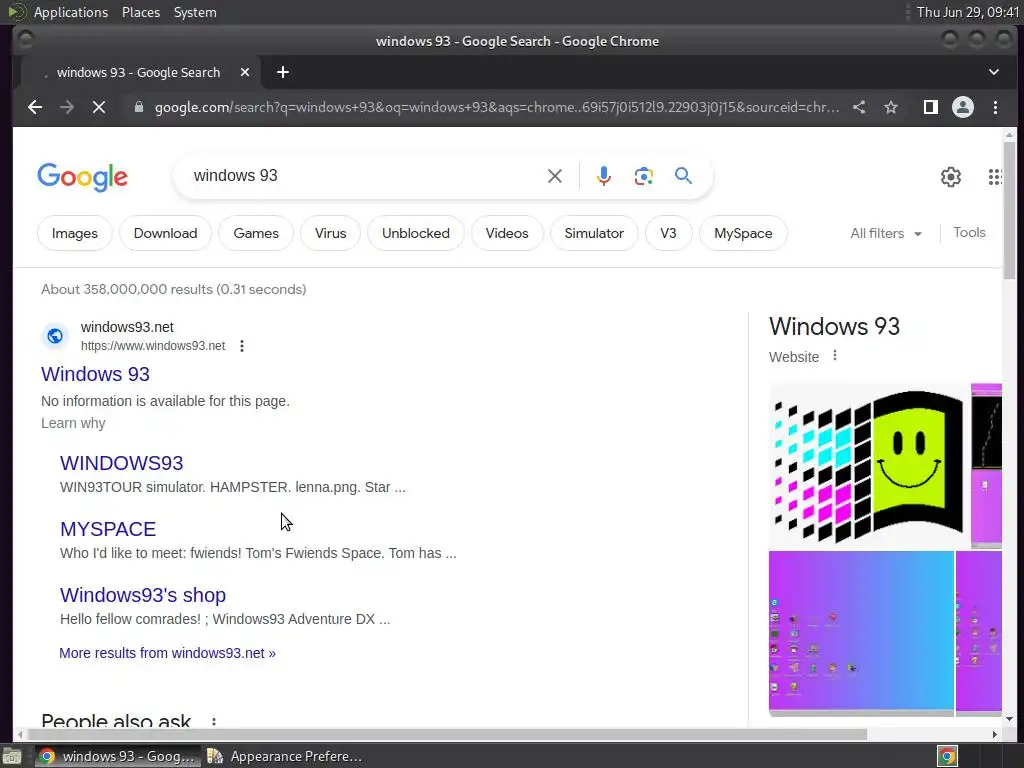Click the magnifier search button
Screen dimensions: 1024x768
pos(683,176)
